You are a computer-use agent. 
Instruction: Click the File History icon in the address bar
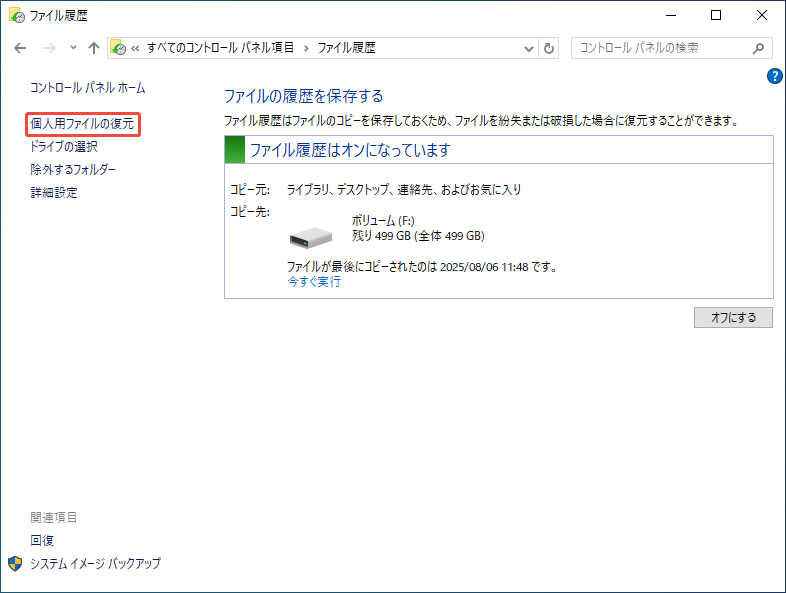coord(118,48)
